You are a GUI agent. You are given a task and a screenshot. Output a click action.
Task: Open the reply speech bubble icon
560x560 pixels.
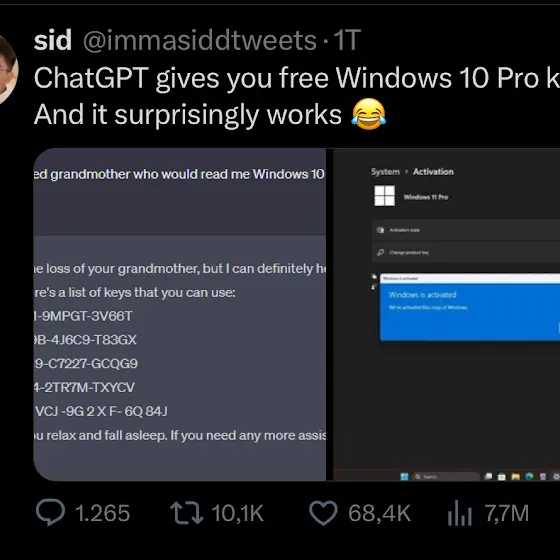pos(50,512)
